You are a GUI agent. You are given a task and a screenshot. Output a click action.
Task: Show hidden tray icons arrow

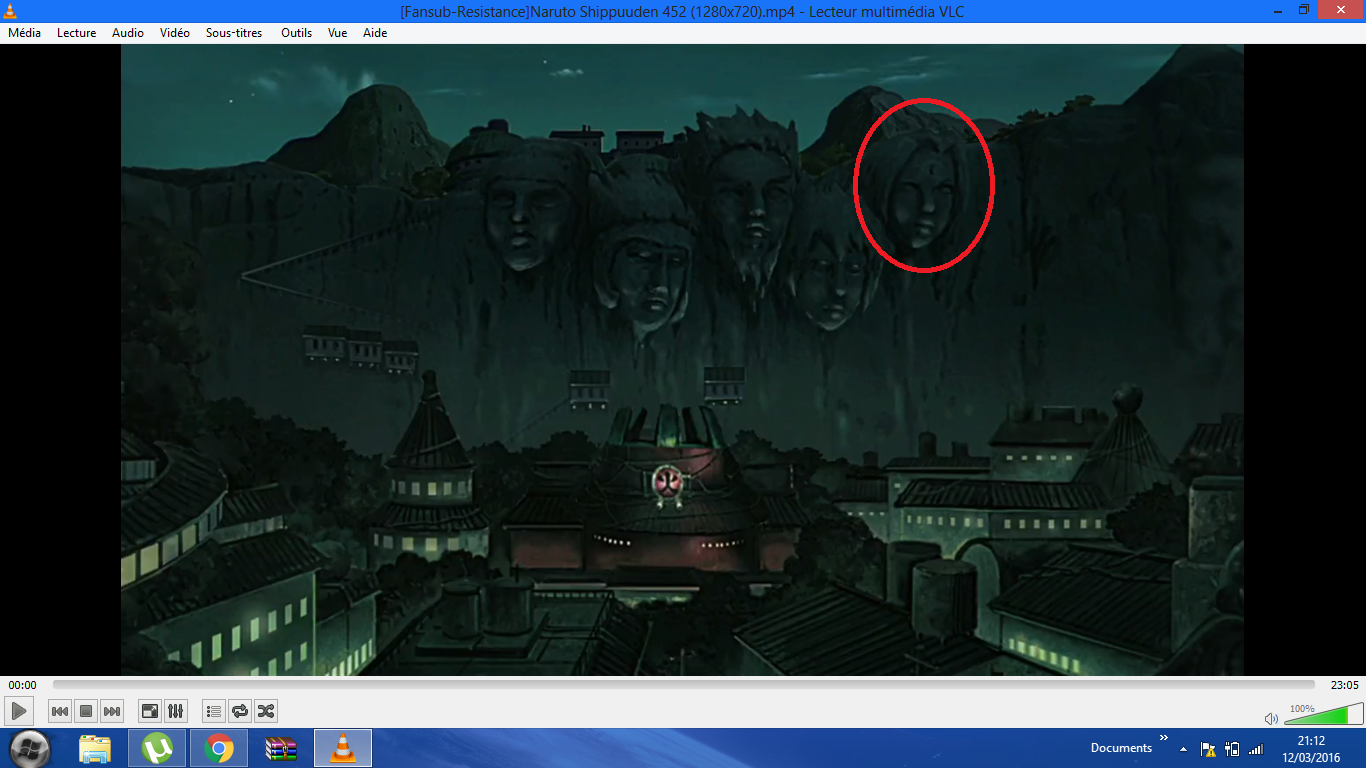pyautogui.click(x=1184, y=749)
